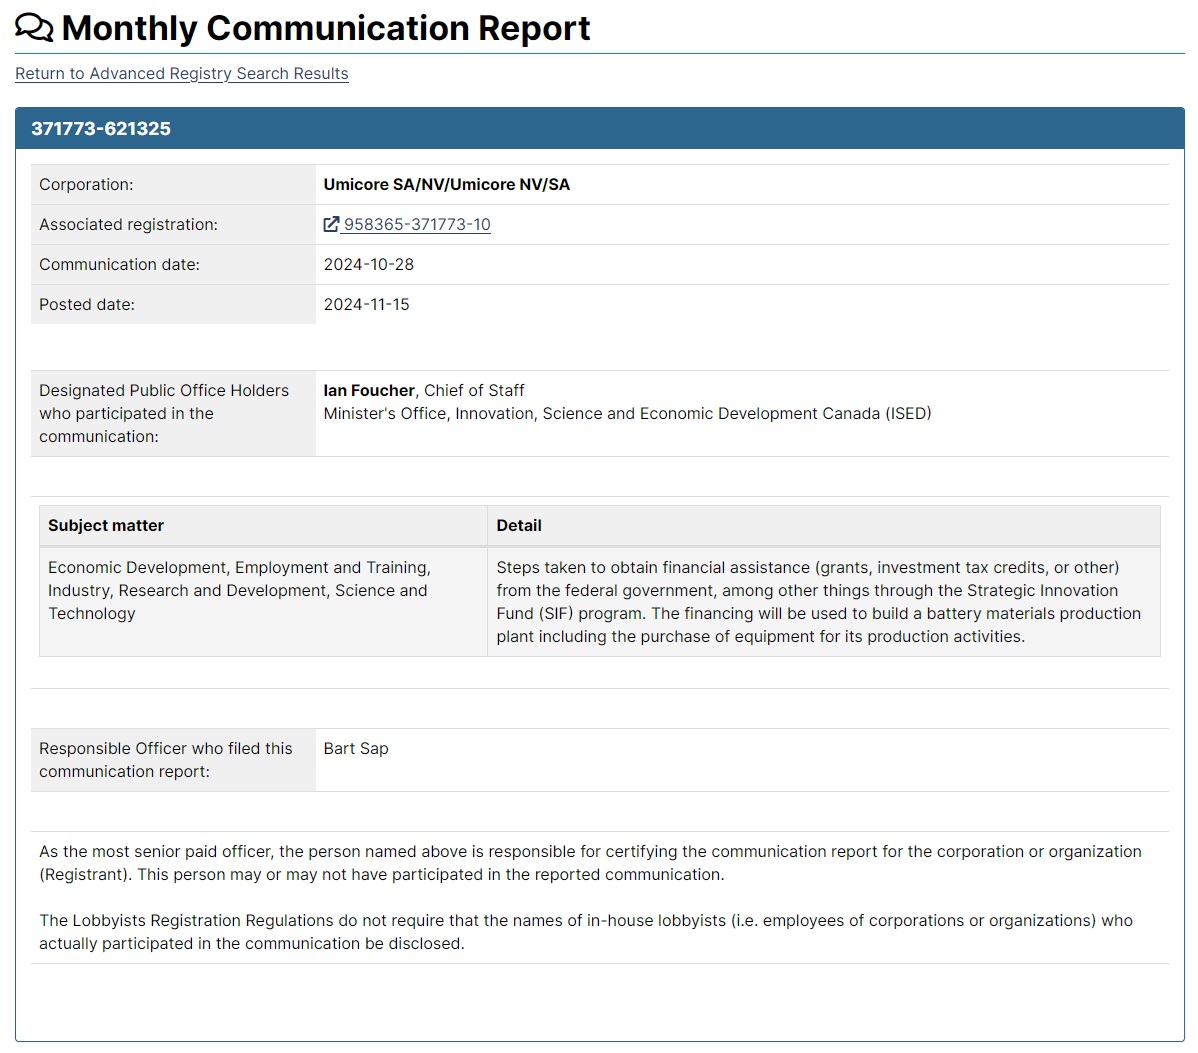Click the Posted date: label

click(x=87, y=304)
